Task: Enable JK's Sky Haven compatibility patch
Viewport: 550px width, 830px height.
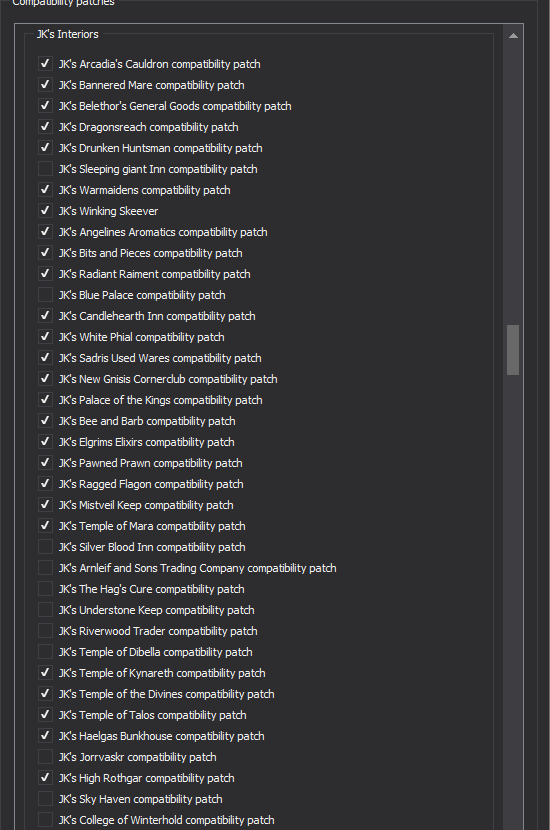Action: (x=46, y=799)
